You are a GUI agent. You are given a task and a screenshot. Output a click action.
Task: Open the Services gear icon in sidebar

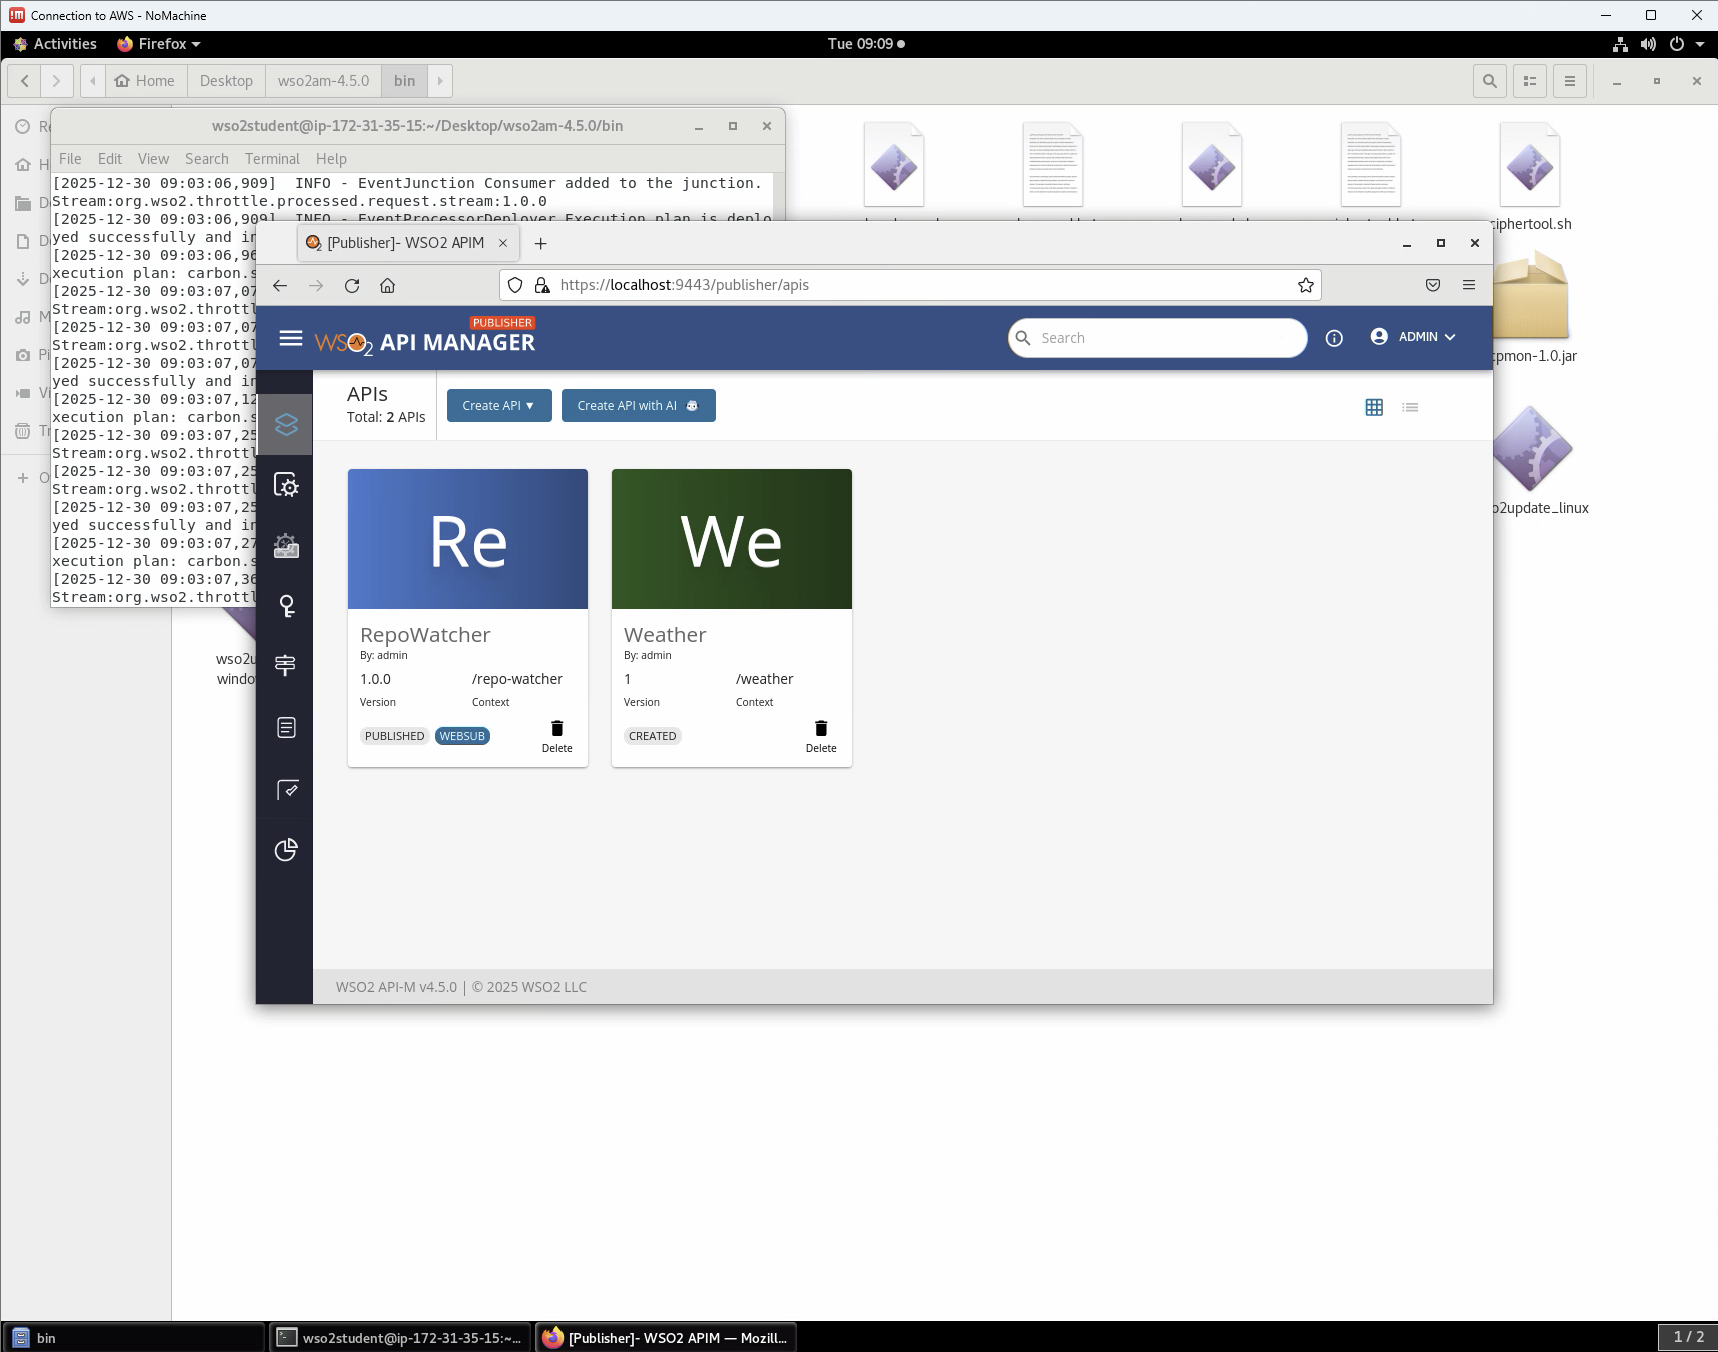(286, 486)
